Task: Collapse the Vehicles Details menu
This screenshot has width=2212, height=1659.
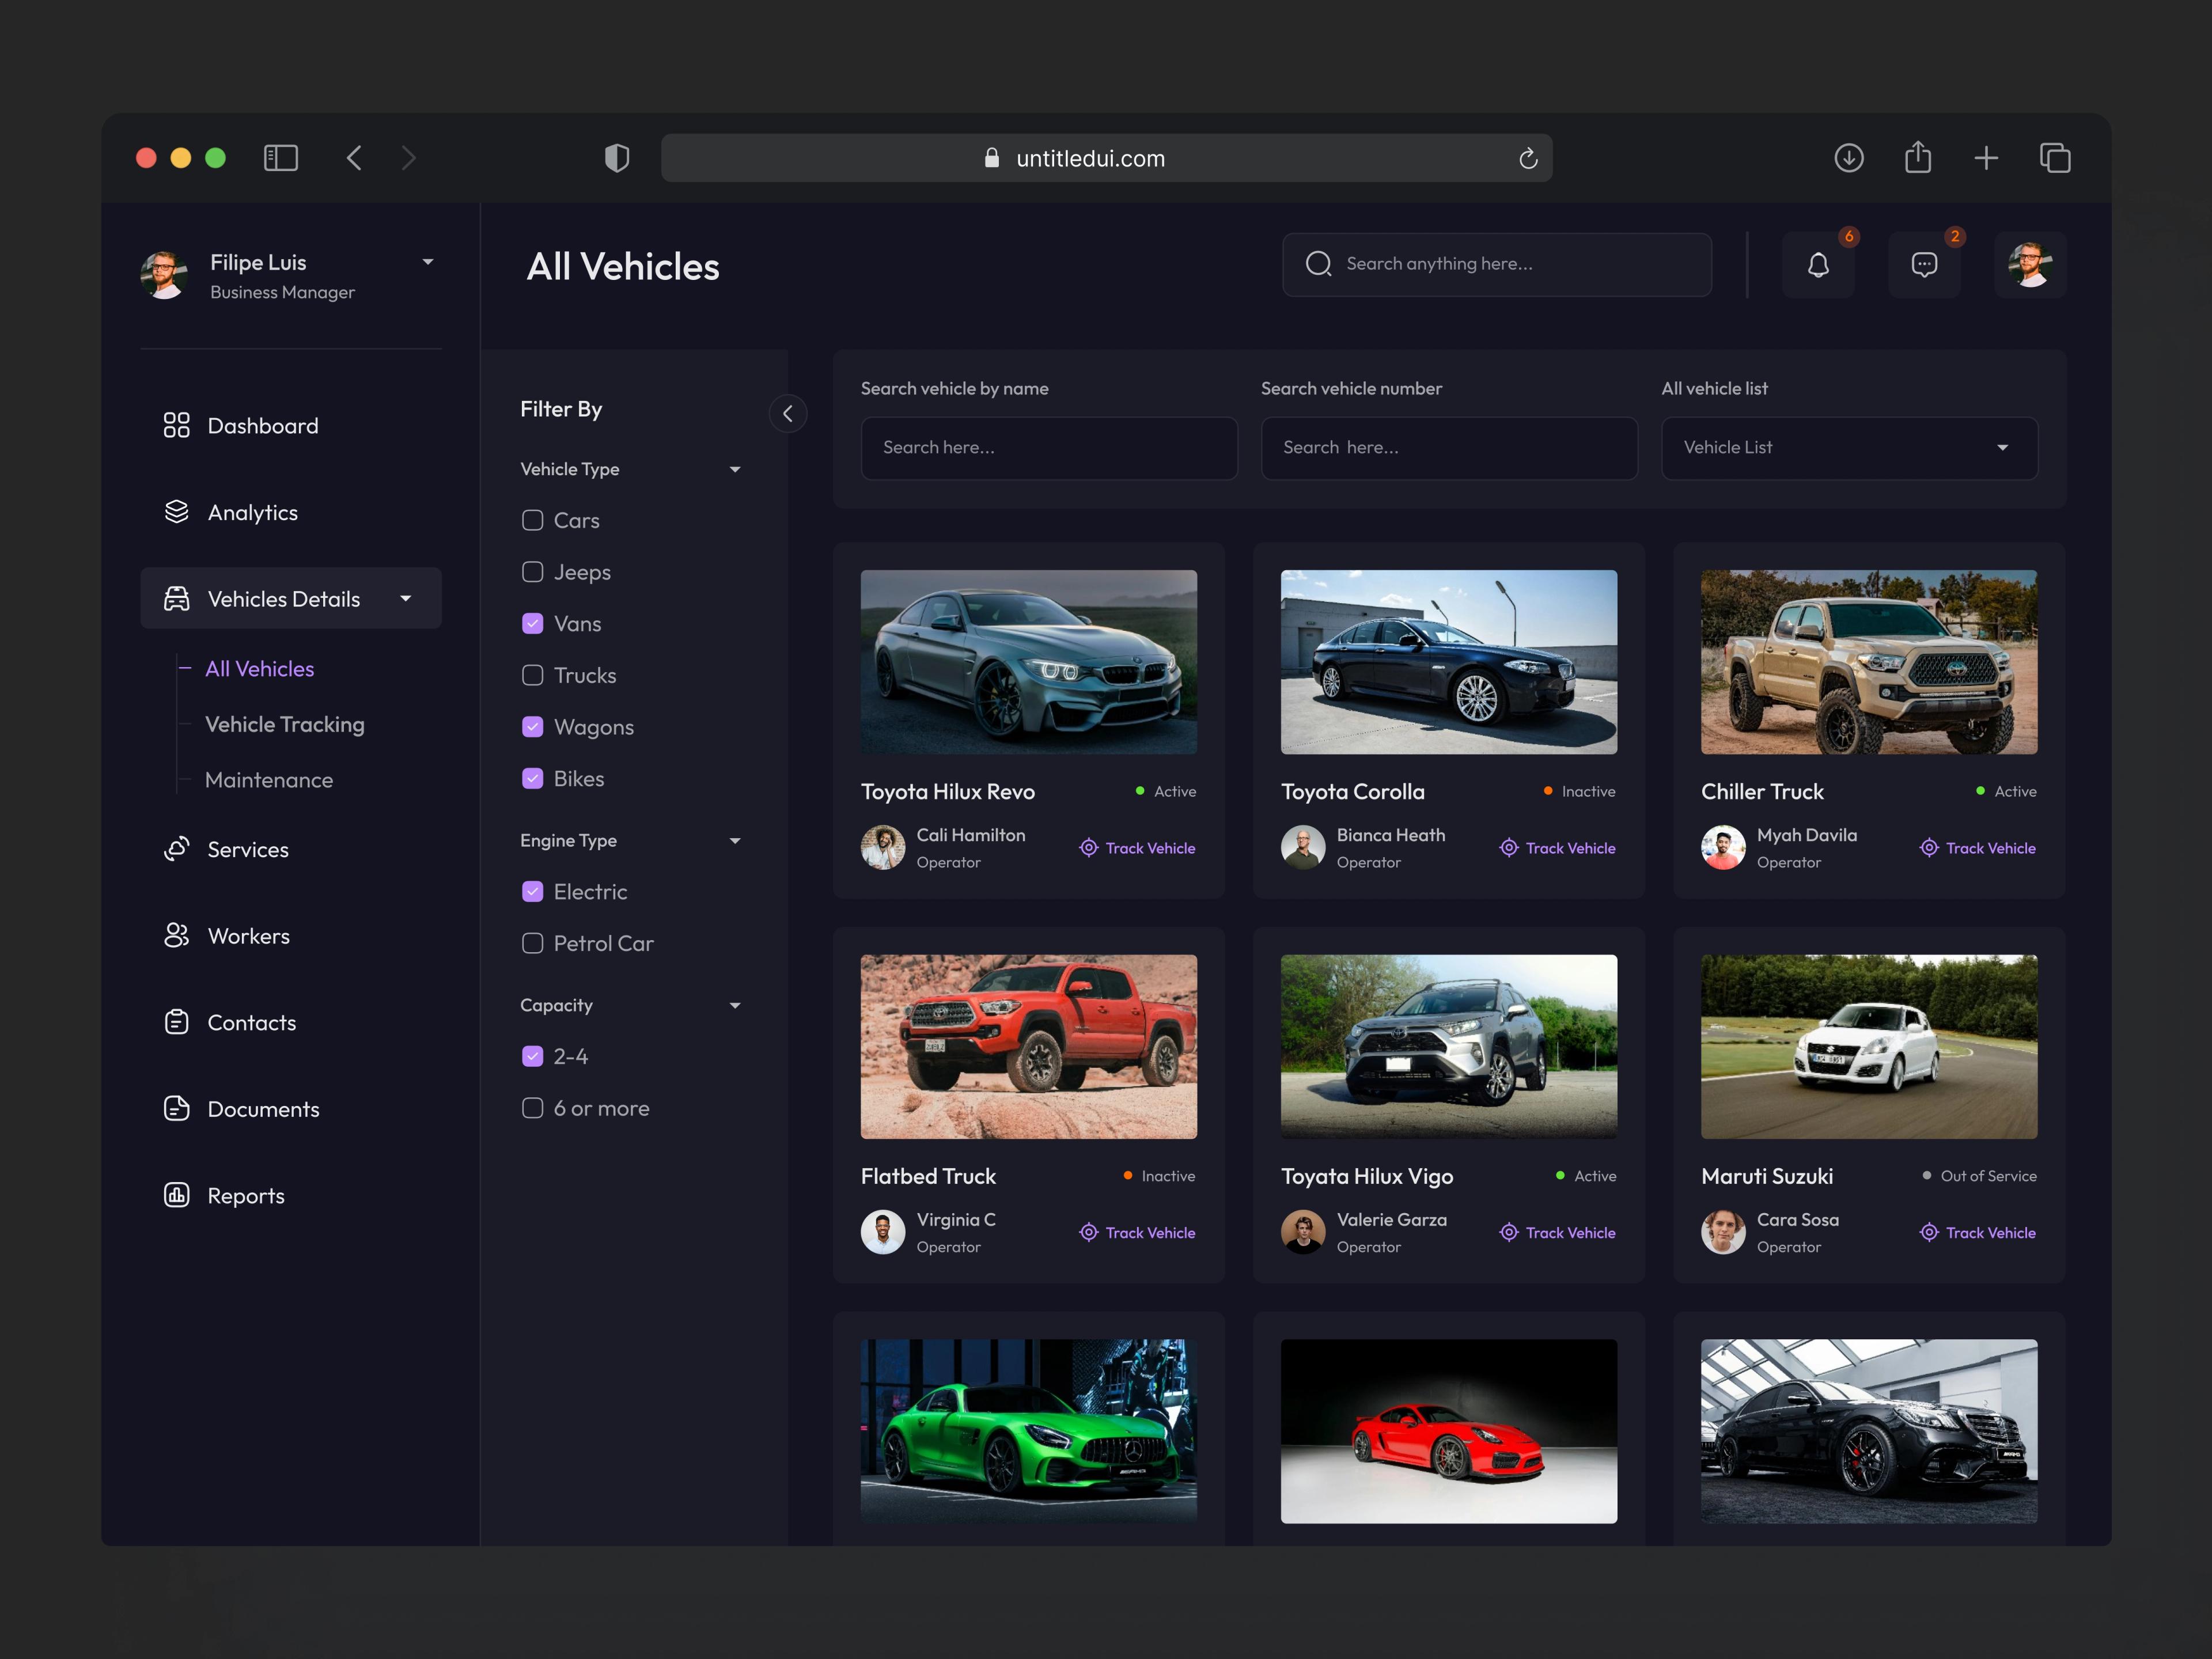Action: [x=406, y=598]
